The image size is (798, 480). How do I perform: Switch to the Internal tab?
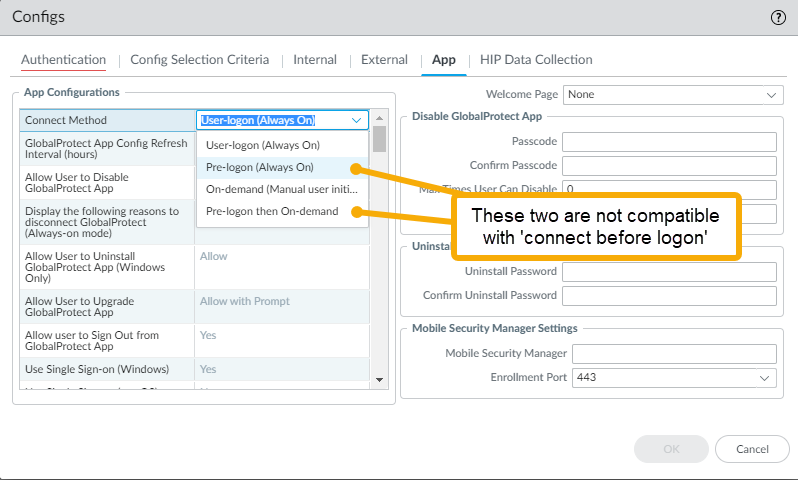315,60
